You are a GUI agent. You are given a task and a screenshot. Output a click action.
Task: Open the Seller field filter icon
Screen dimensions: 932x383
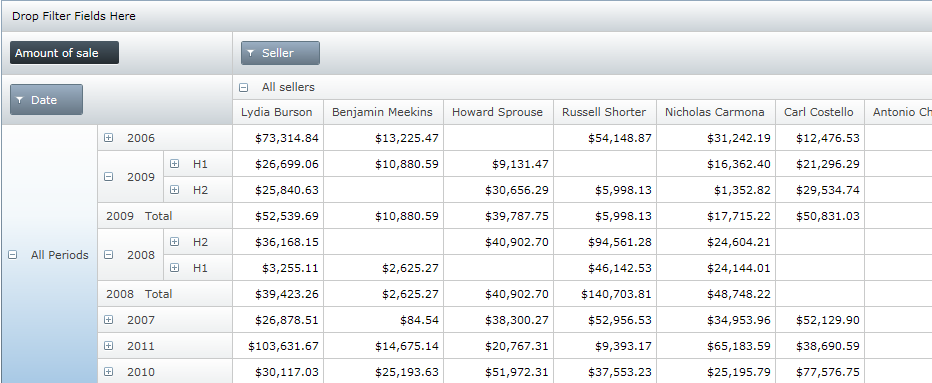[x=250, y=53]
